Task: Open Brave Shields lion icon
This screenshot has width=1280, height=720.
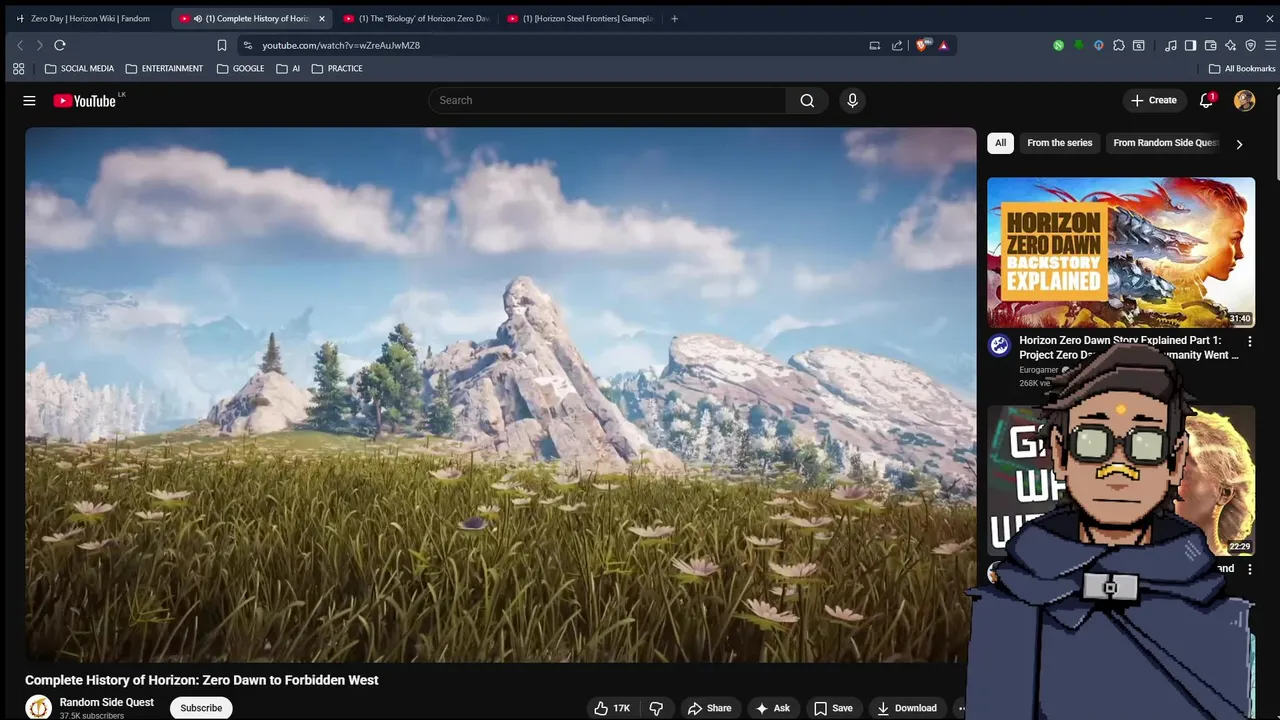Action: (922, 45)
